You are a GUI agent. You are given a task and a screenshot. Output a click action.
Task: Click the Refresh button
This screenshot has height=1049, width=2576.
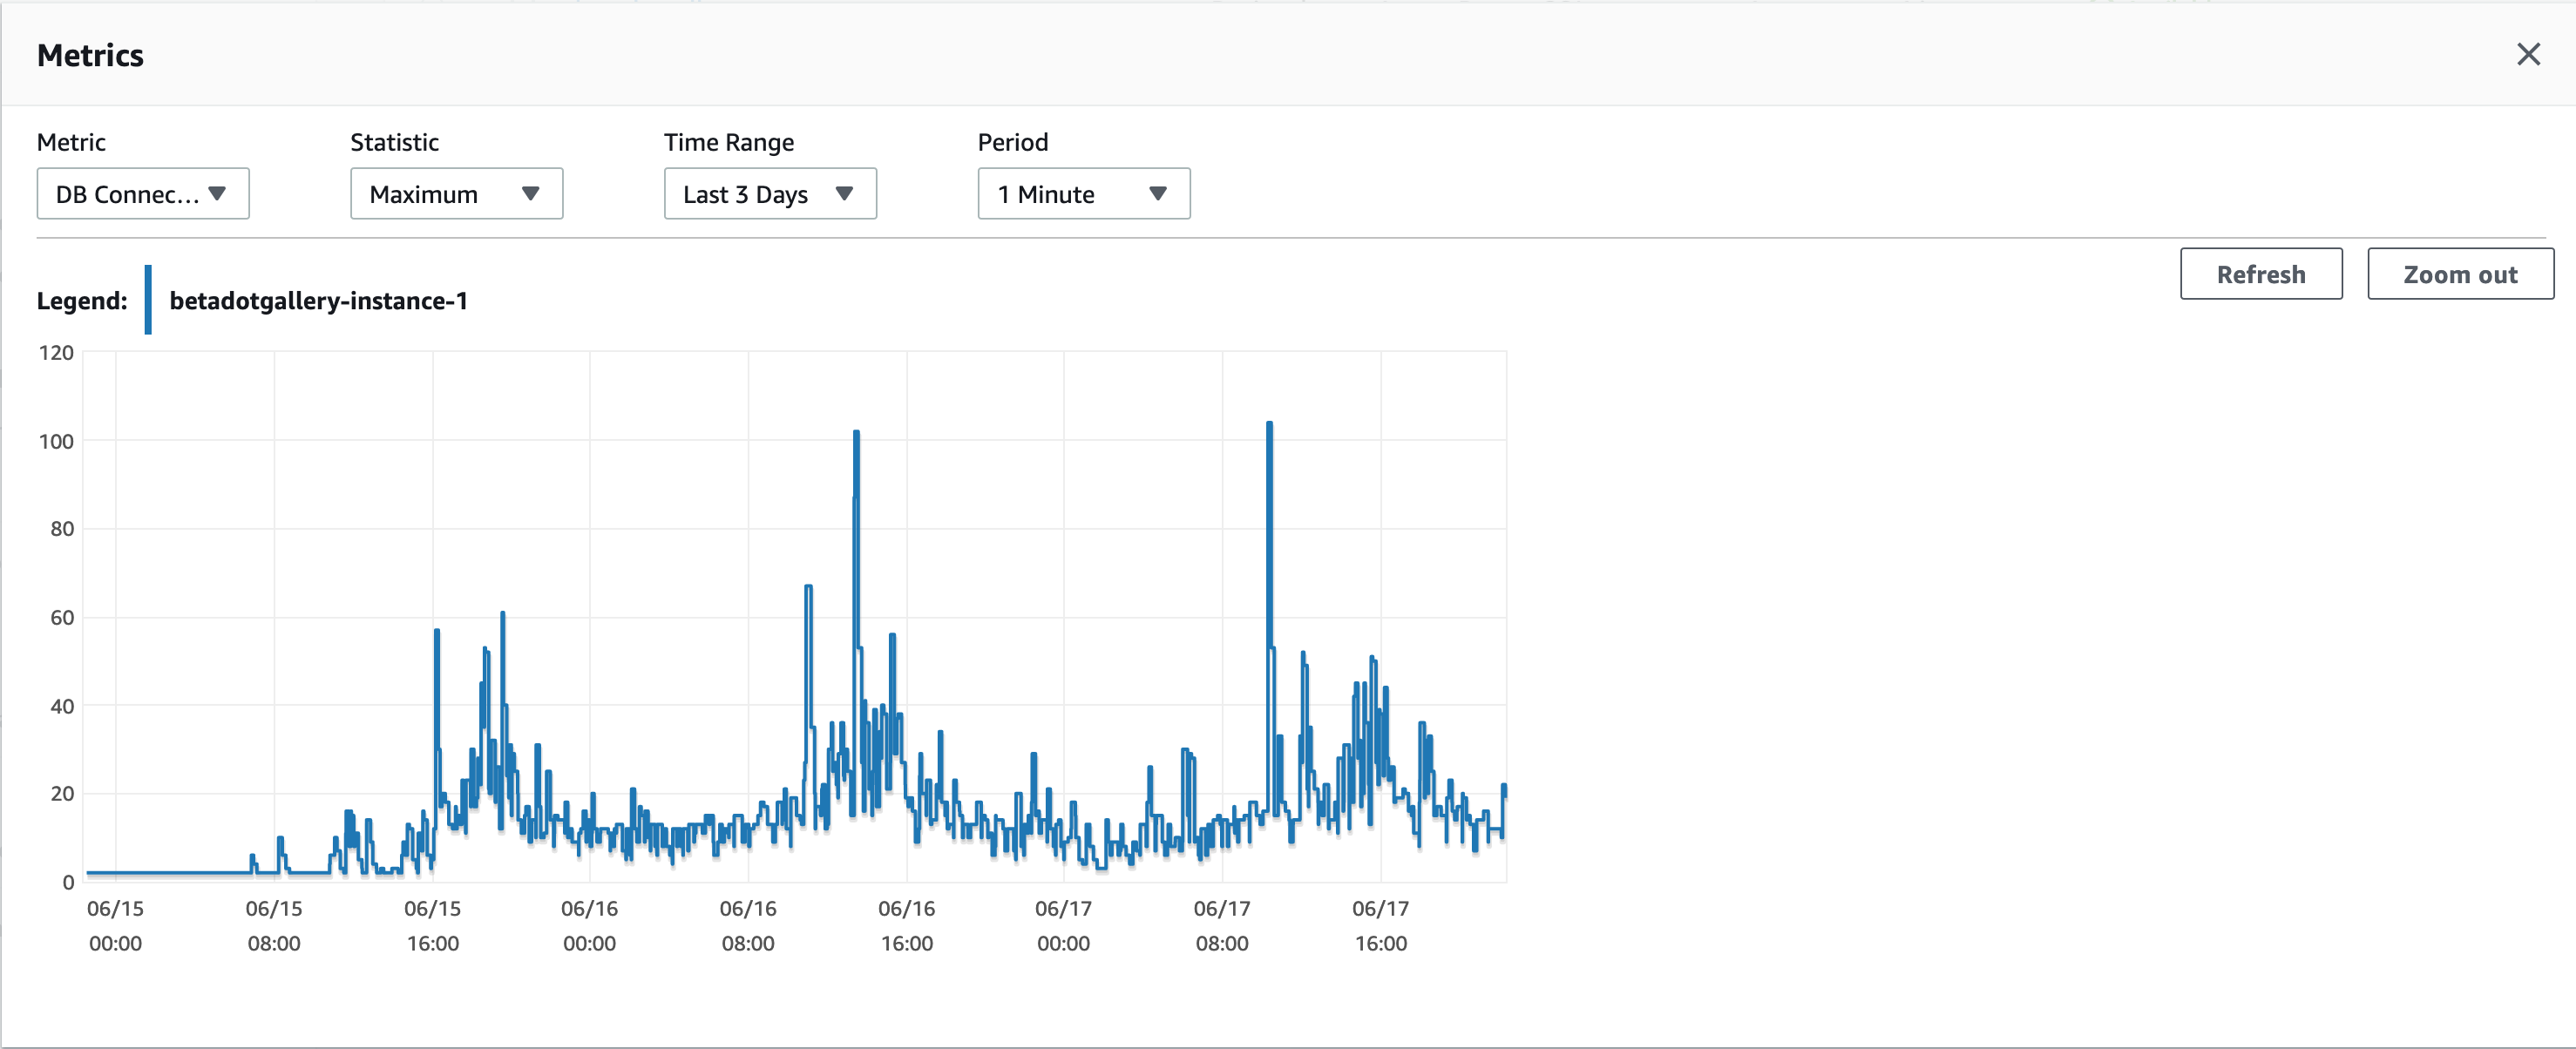click(x=2261, y=273)
